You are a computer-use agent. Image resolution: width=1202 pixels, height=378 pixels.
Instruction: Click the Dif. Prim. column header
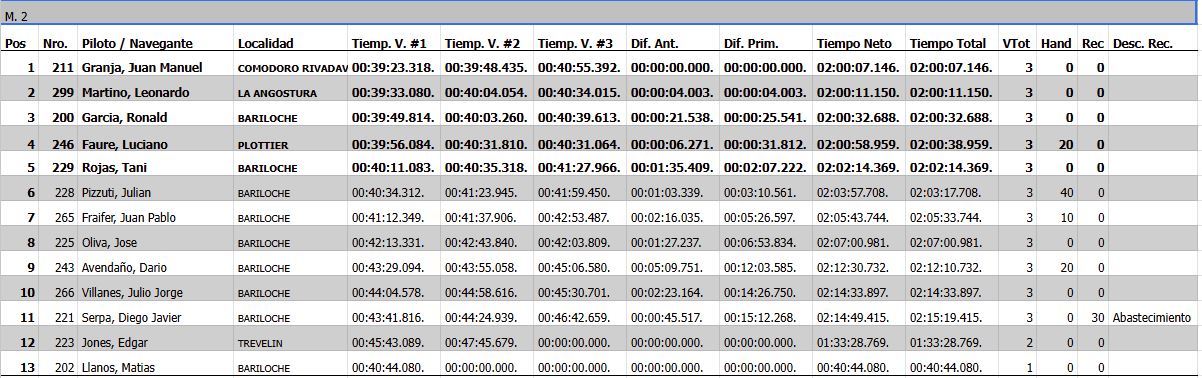click(752, 44)
